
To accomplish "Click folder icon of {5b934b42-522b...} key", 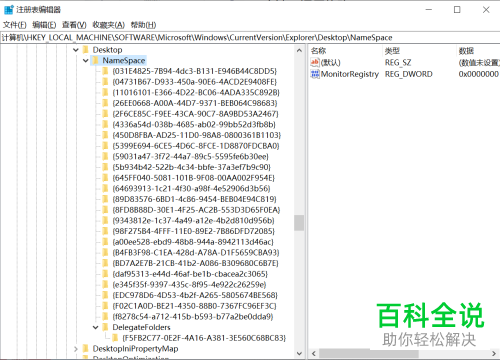I will (105, 167).
